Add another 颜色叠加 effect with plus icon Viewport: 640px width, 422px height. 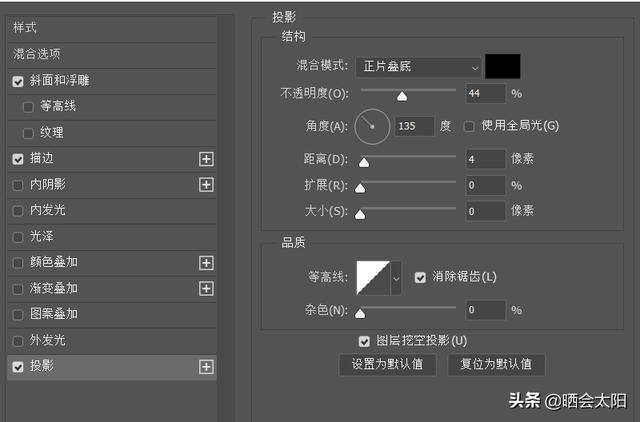pos(206,263)
